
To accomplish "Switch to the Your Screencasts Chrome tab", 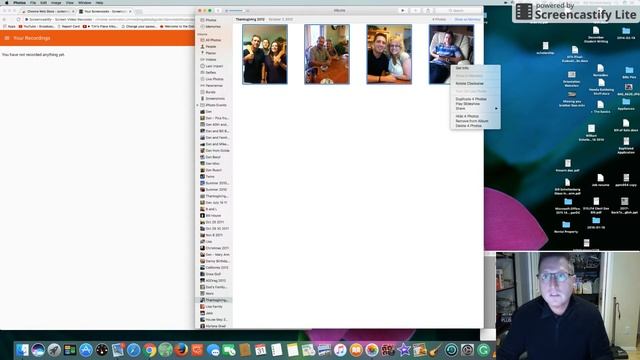I will tap(105, 11).
